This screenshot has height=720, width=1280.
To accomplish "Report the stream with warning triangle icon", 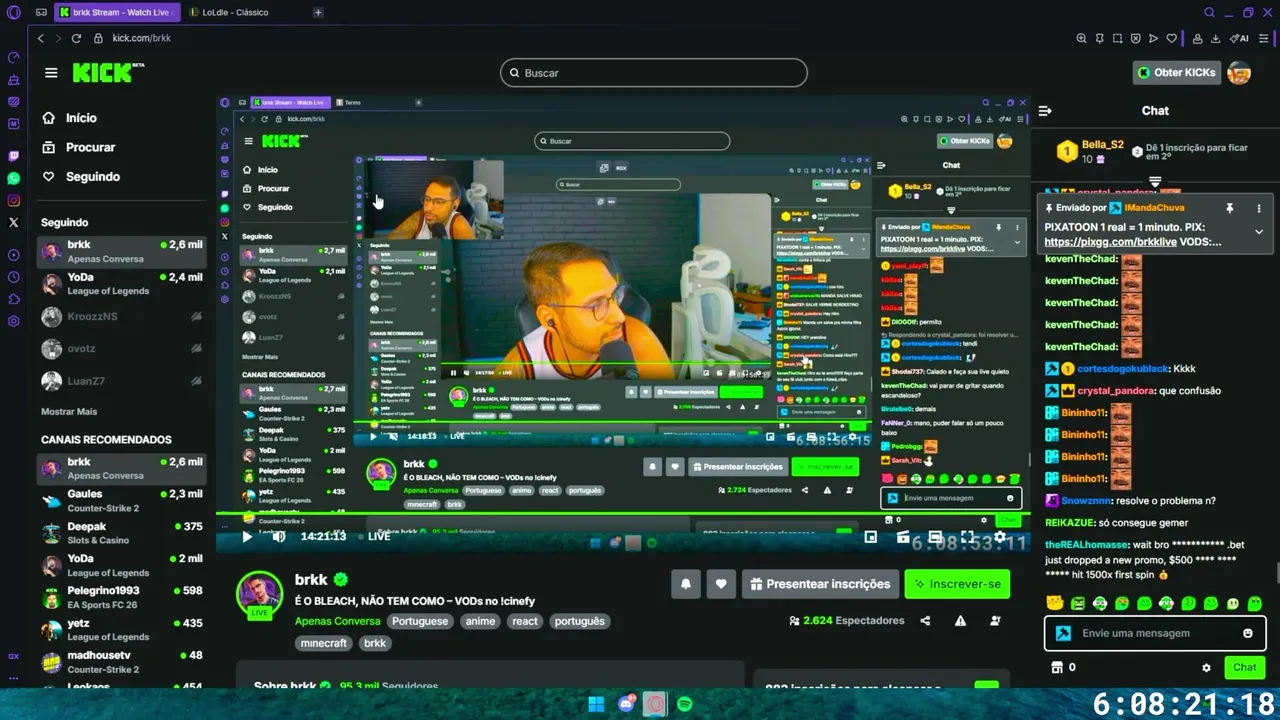I will pyautogui.click(x=960, y=621).
